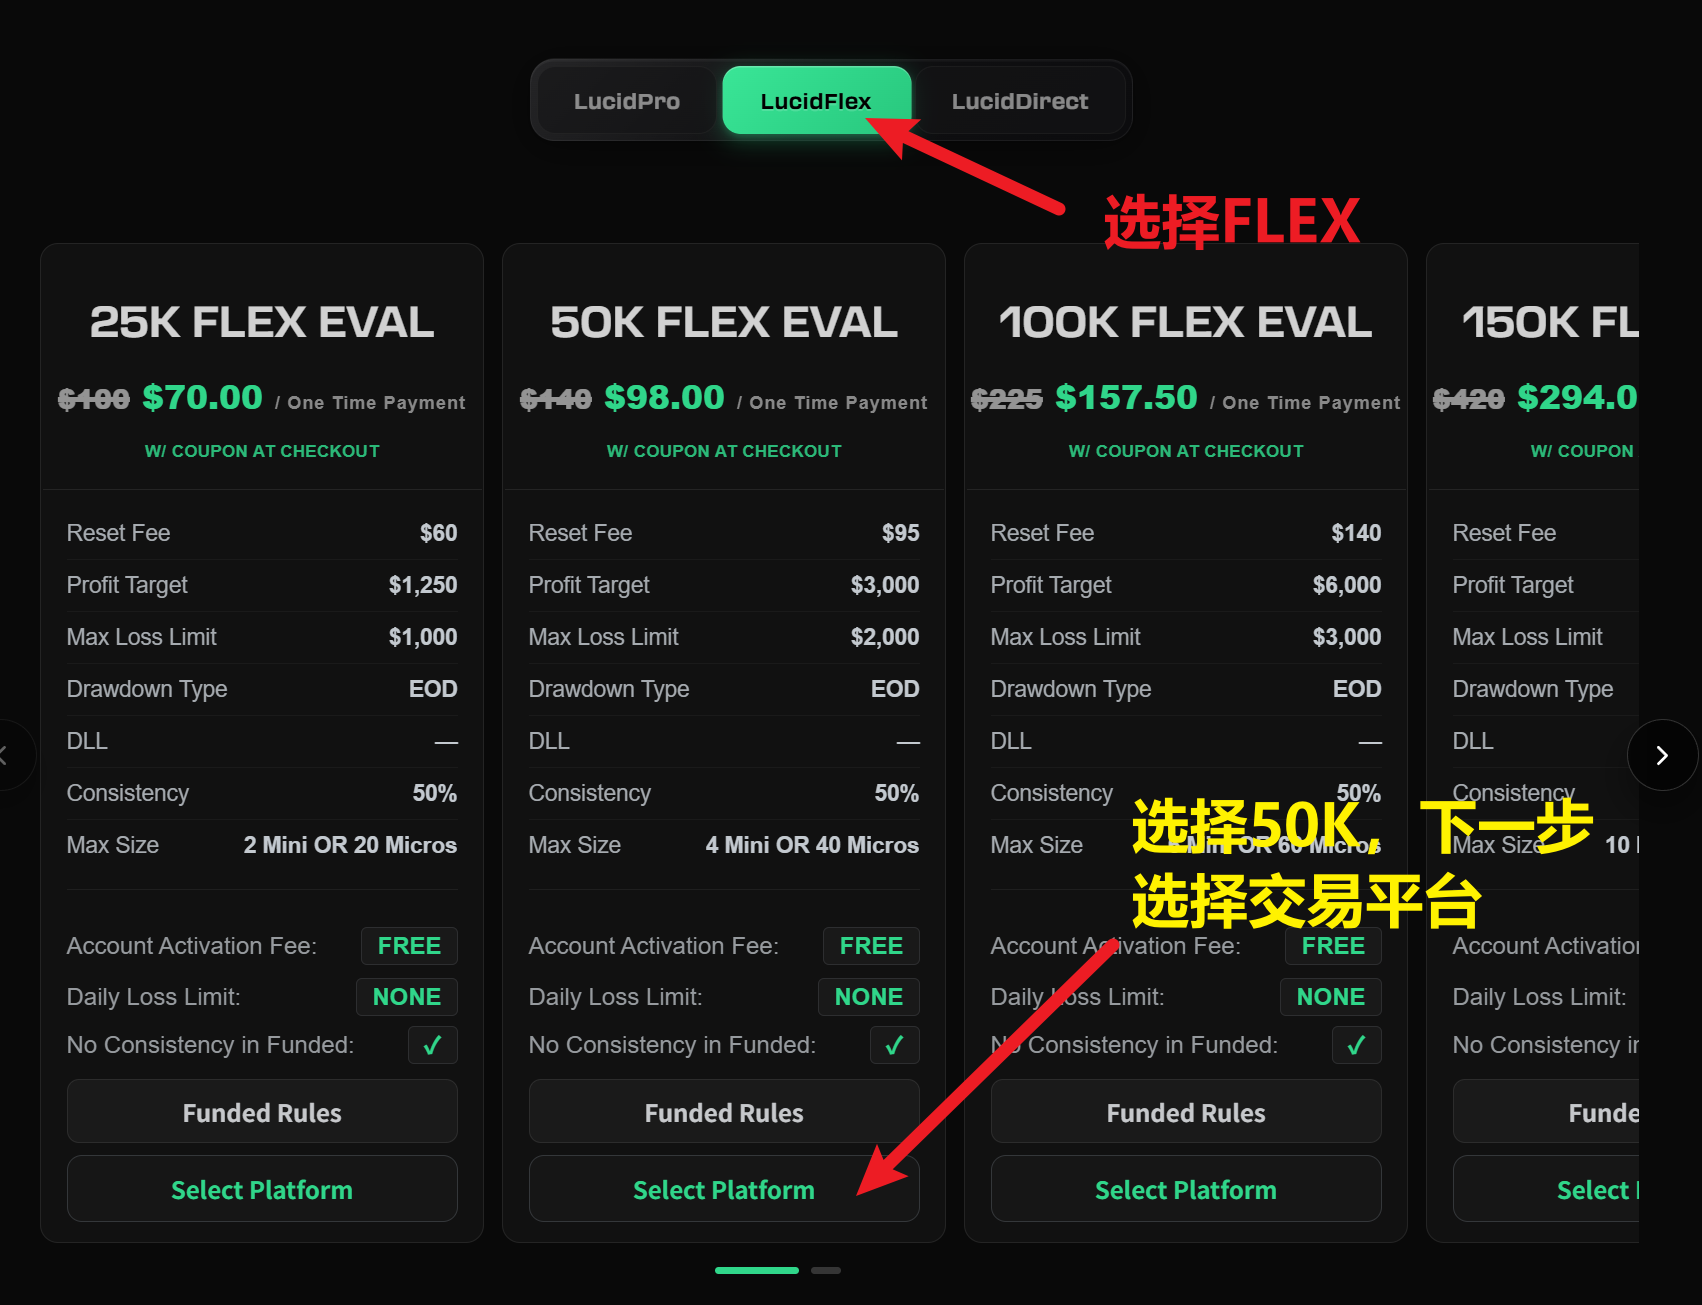Image resolution: width=1702 pixels, height=1305 pixels.
Task: Click Select Platform on 150K card
Action: tap(1595, 1189)
